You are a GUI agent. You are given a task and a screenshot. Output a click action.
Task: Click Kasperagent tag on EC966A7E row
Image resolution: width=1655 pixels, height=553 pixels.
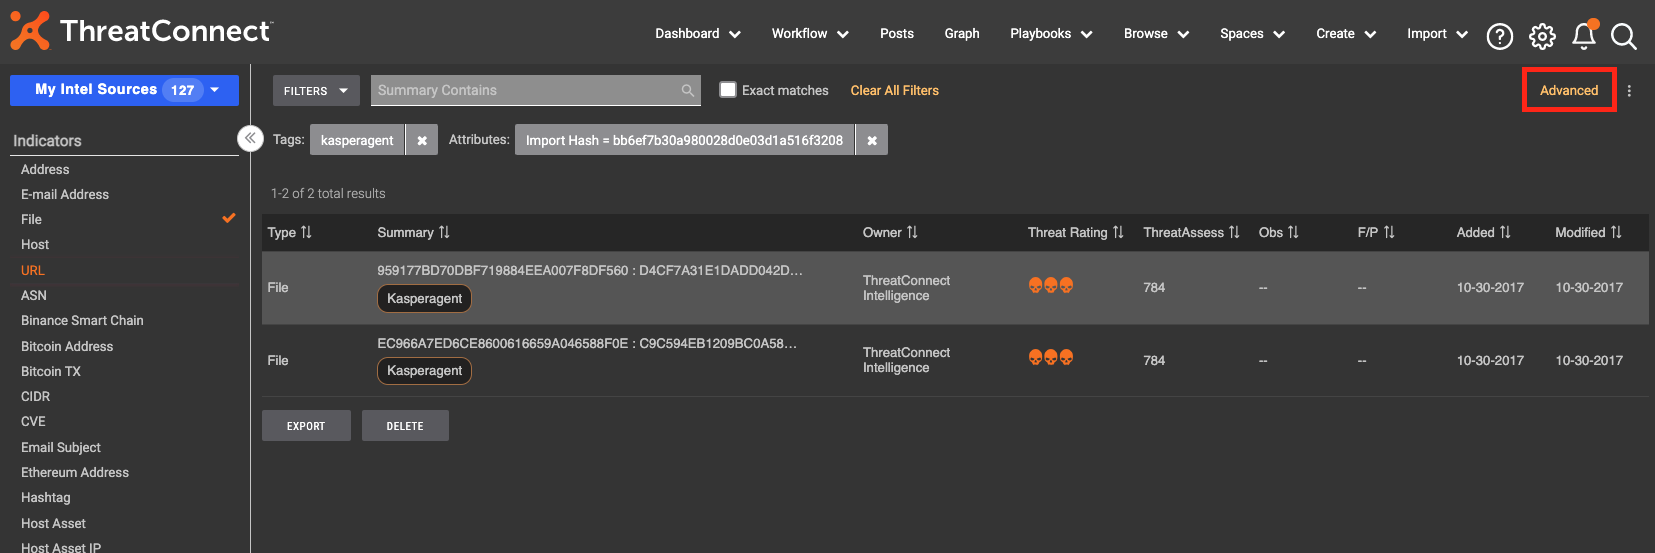424,371
